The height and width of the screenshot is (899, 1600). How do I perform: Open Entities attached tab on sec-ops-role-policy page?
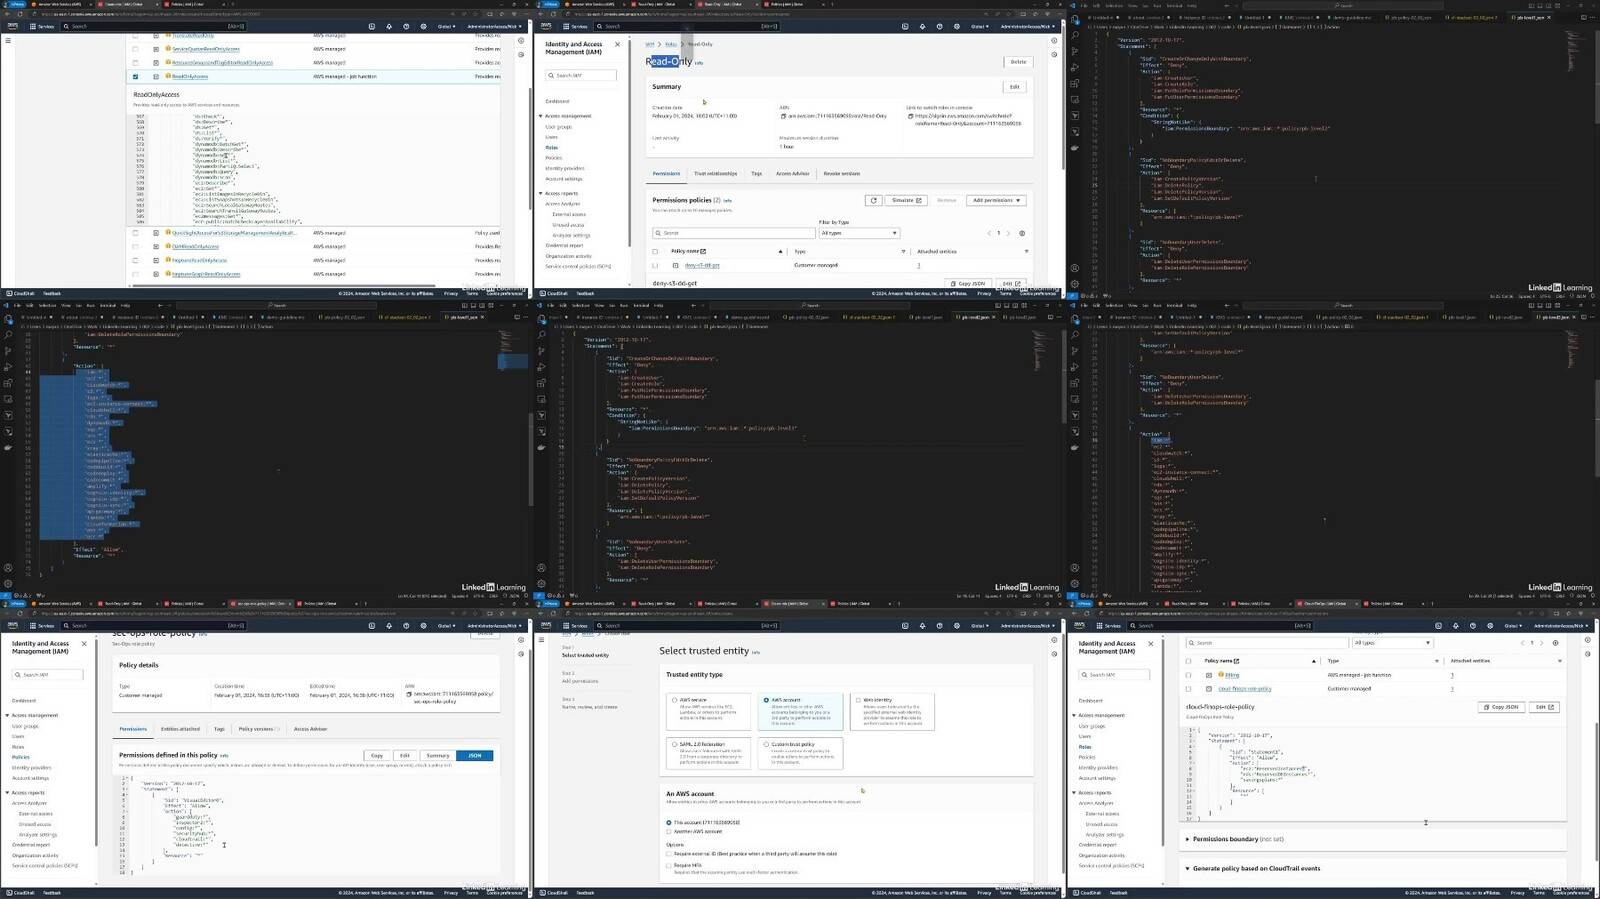pos(180,729)
